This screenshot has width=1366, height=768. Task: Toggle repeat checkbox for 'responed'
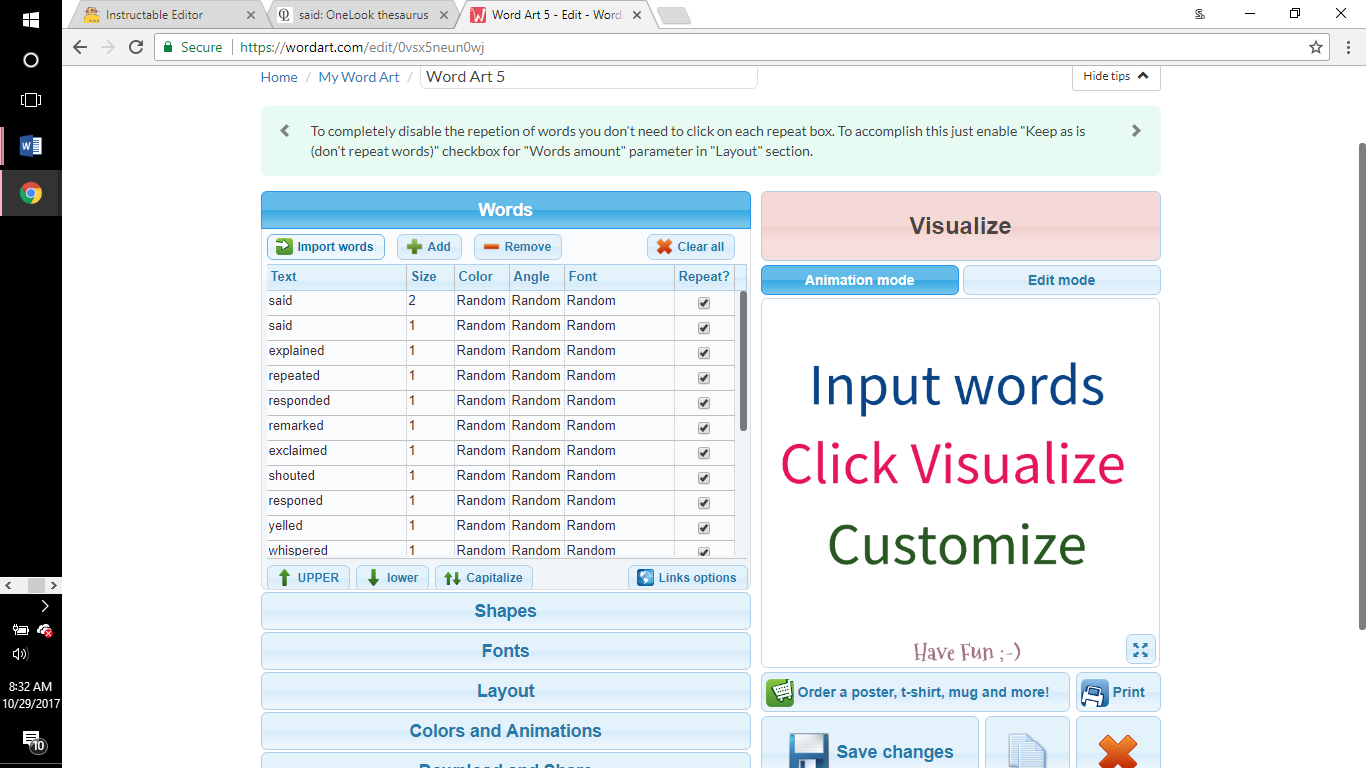tap(704, 503)
